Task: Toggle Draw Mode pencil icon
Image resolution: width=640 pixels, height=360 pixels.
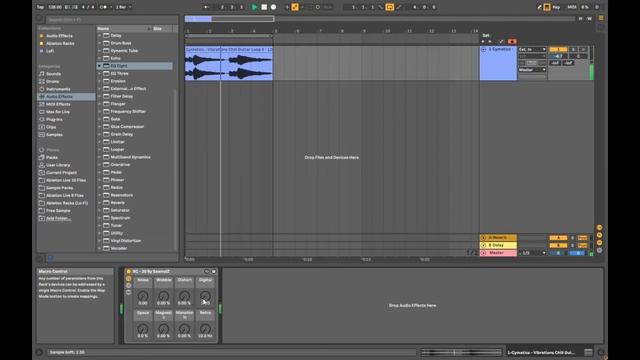Action: point(539,7)
